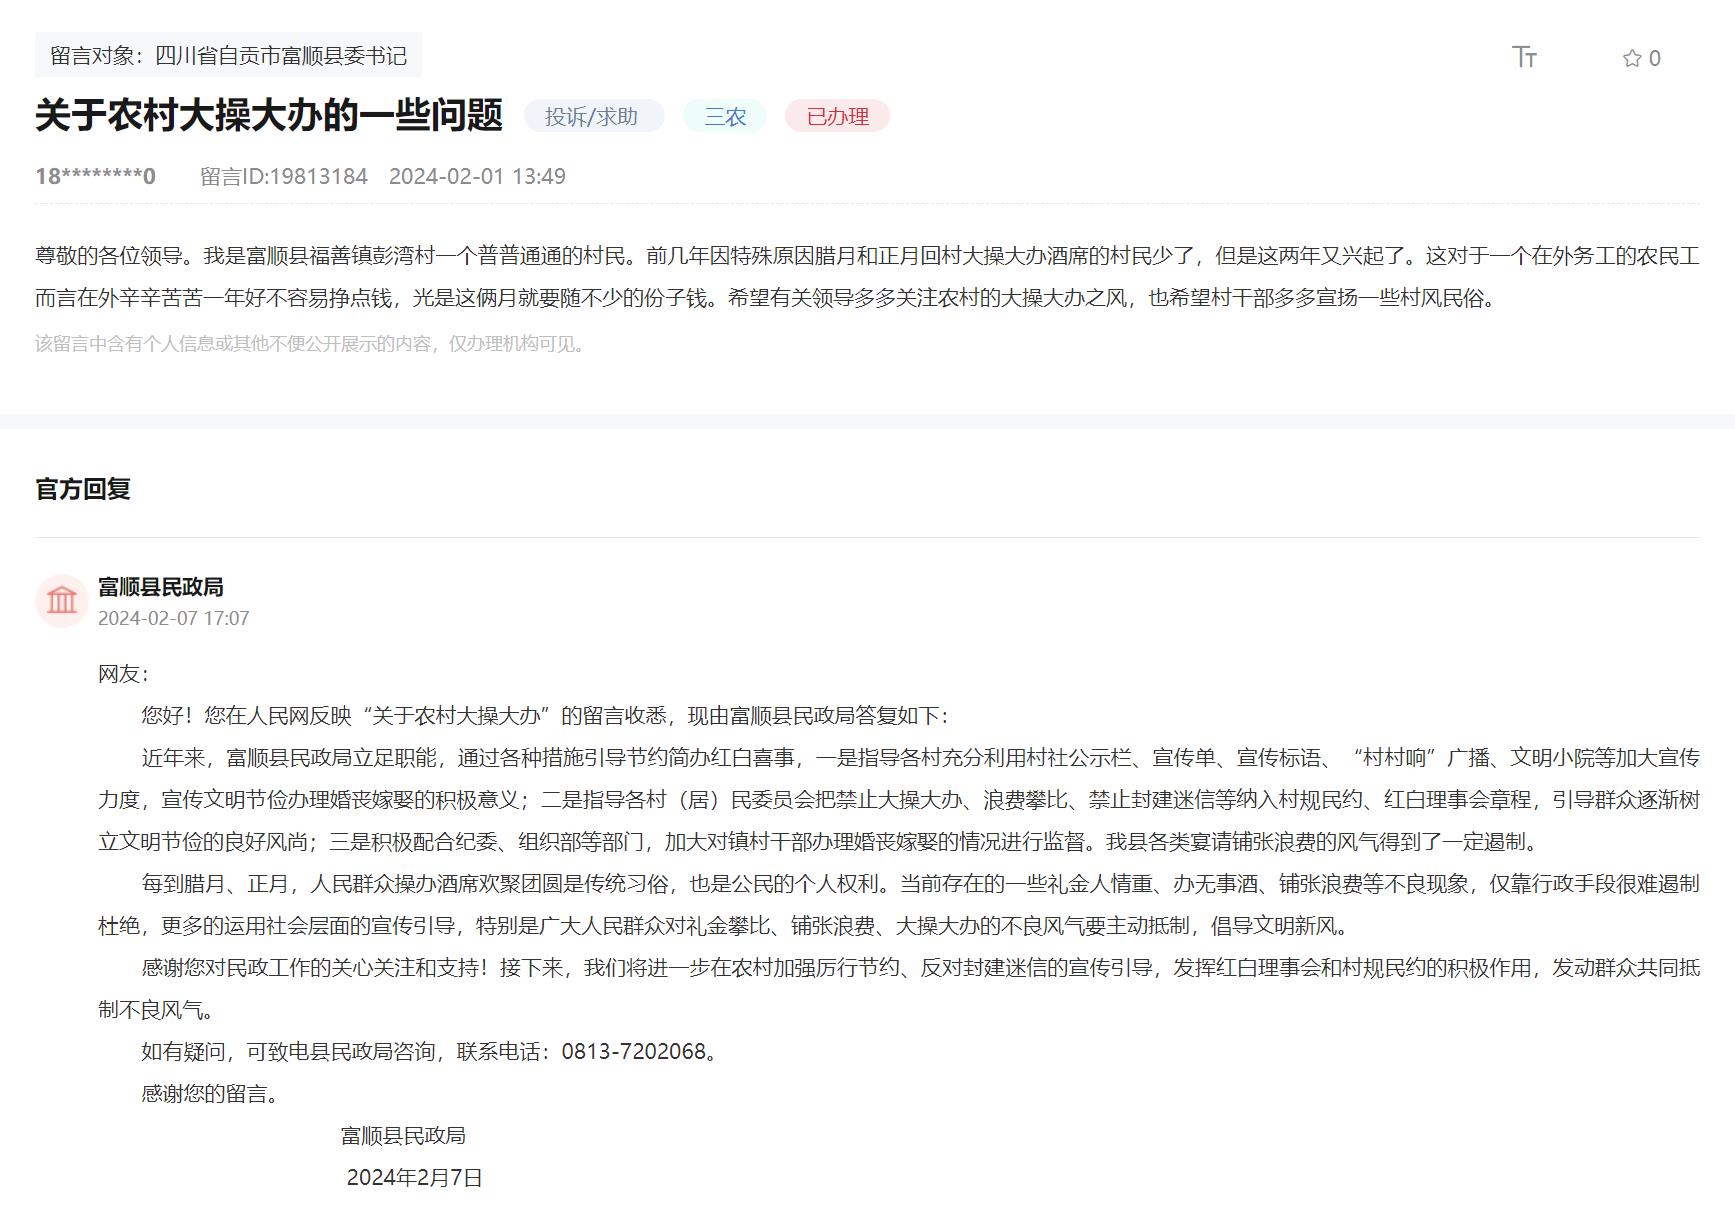Click the favorite count number 0
The height and width of the screenshot is (1210, 1735).
pos(1655,58)
